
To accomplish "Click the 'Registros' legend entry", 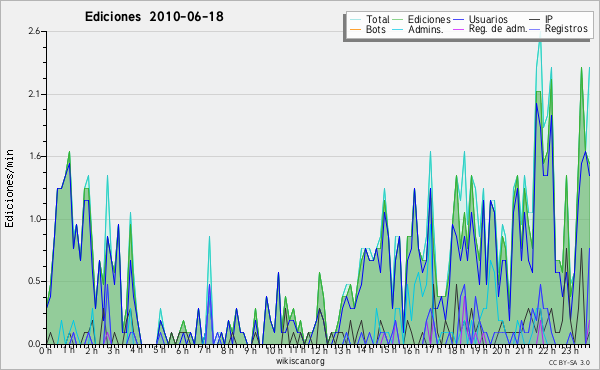I will pyautogui.click(x=566, y=29).
